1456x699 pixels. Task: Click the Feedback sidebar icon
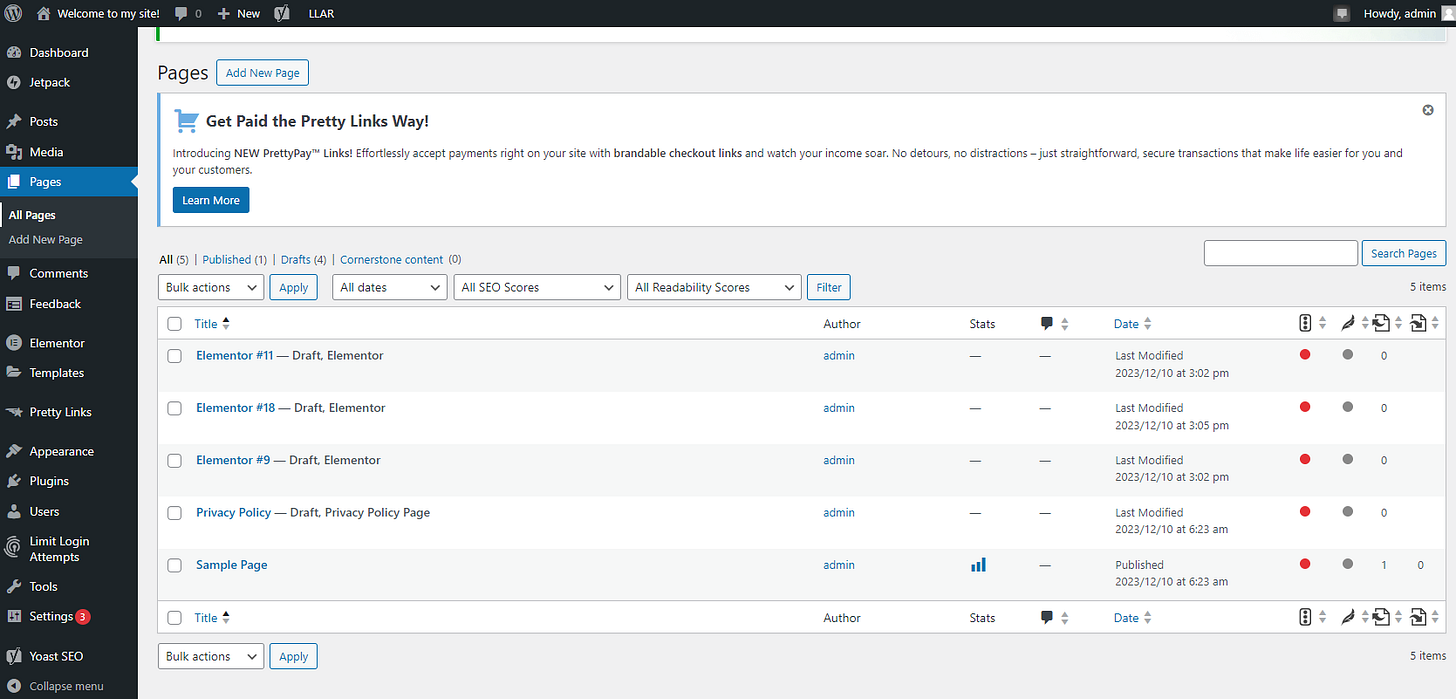(x=14, y=304)
